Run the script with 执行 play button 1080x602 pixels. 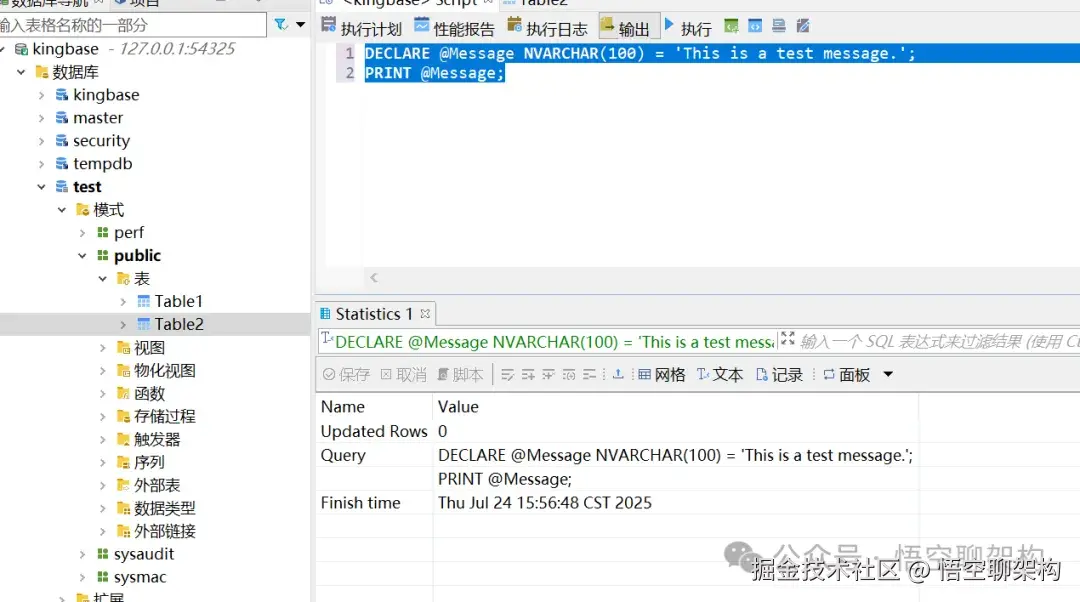[x=688, y=28]
